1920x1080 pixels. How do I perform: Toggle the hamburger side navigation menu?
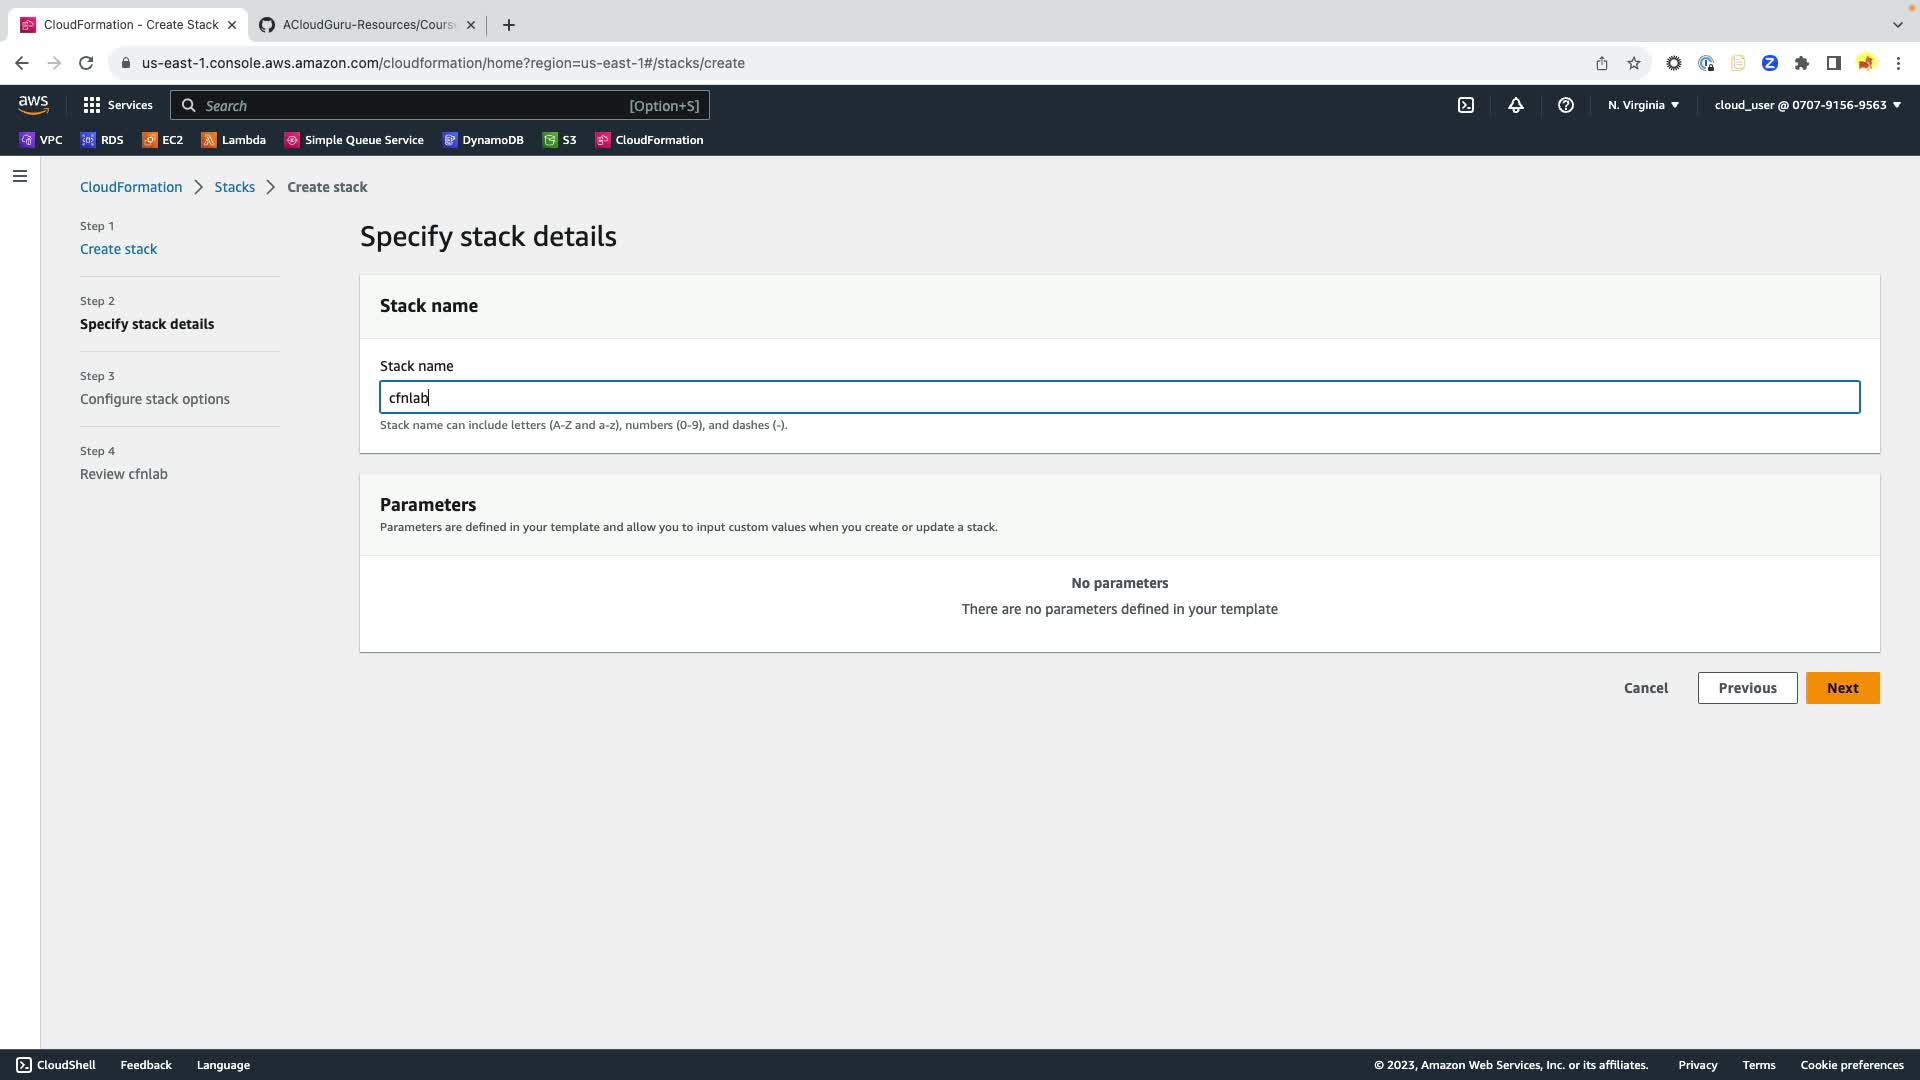[x=20, y=176]
